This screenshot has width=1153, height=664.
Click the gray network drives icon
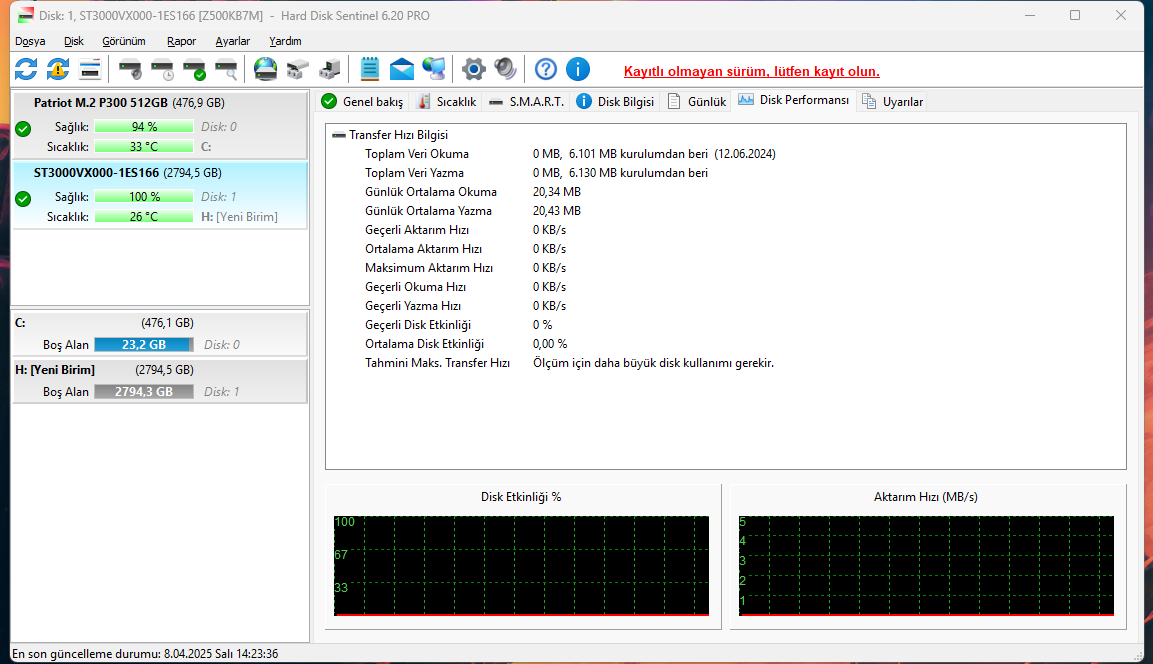click(x=297, y=70)
